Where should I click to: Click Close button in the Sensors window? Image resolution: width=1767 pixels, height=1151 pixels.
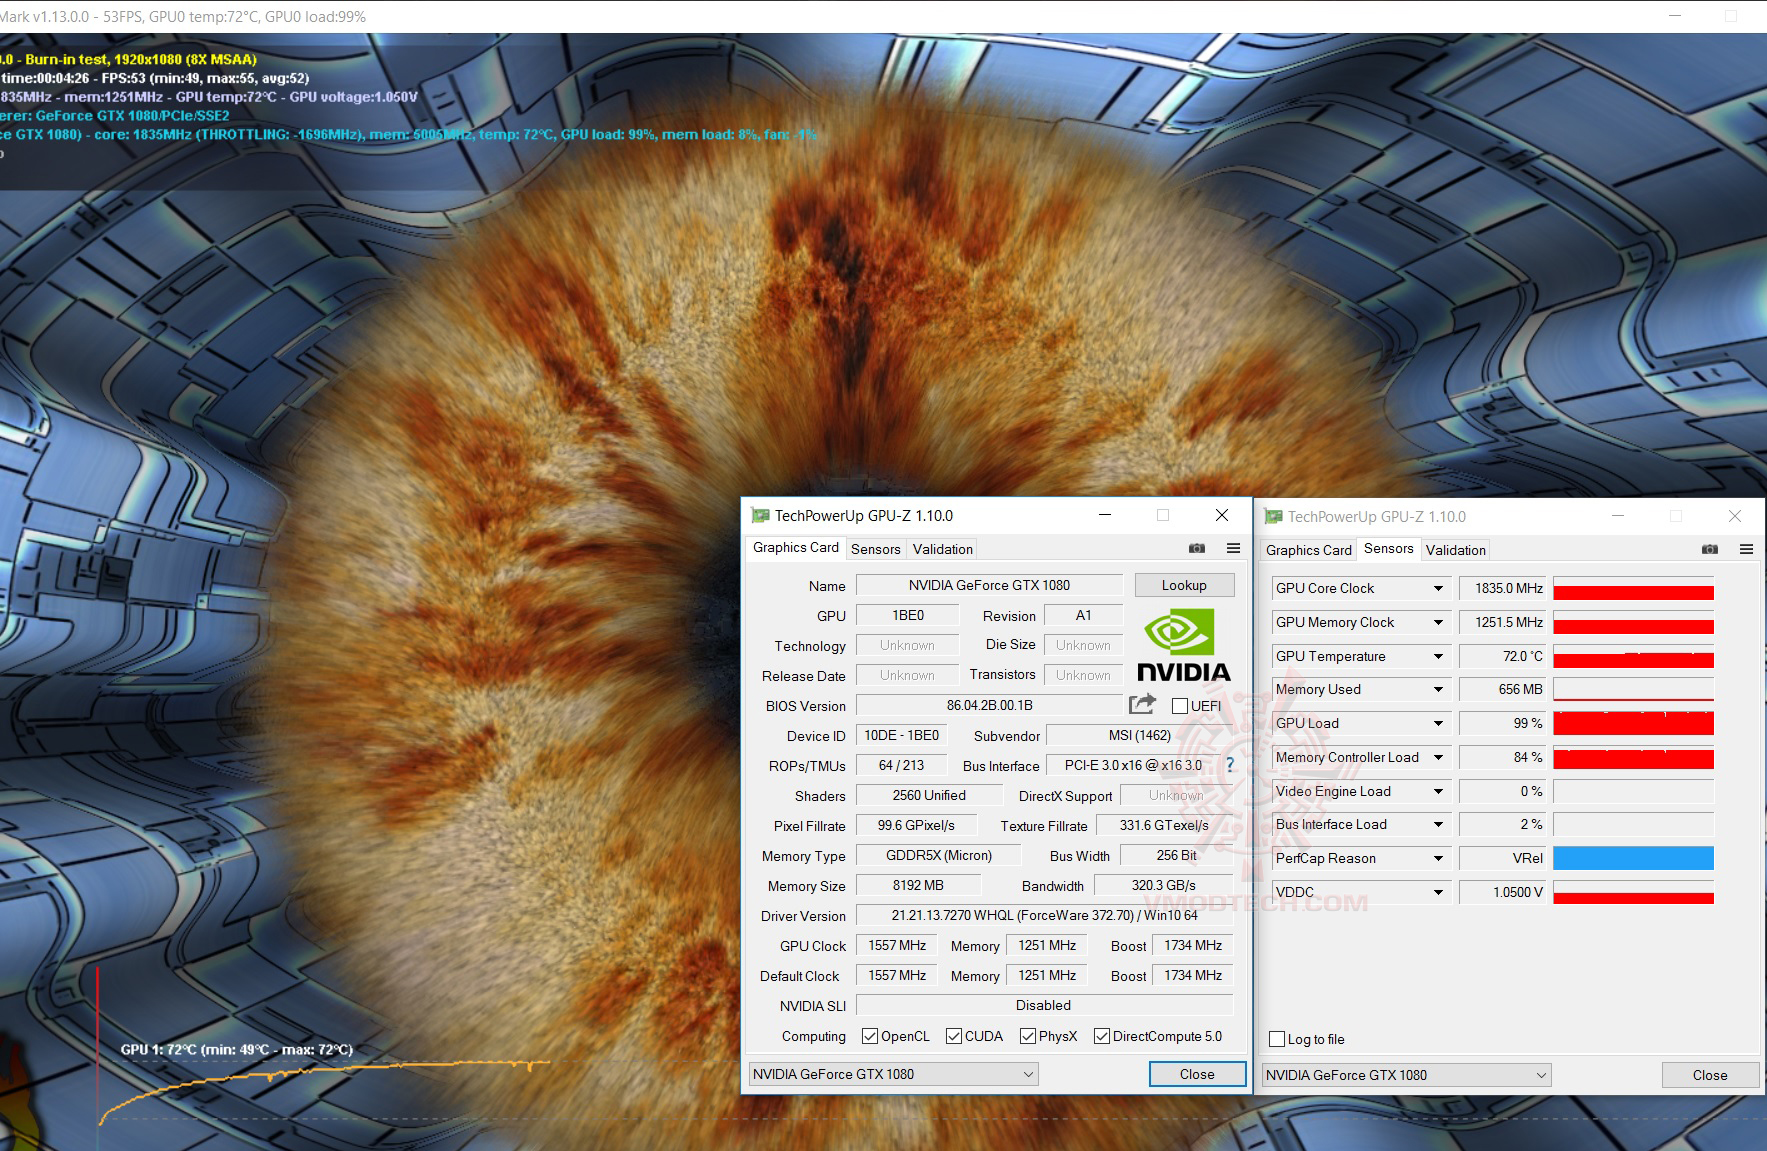(1710, 1075)
